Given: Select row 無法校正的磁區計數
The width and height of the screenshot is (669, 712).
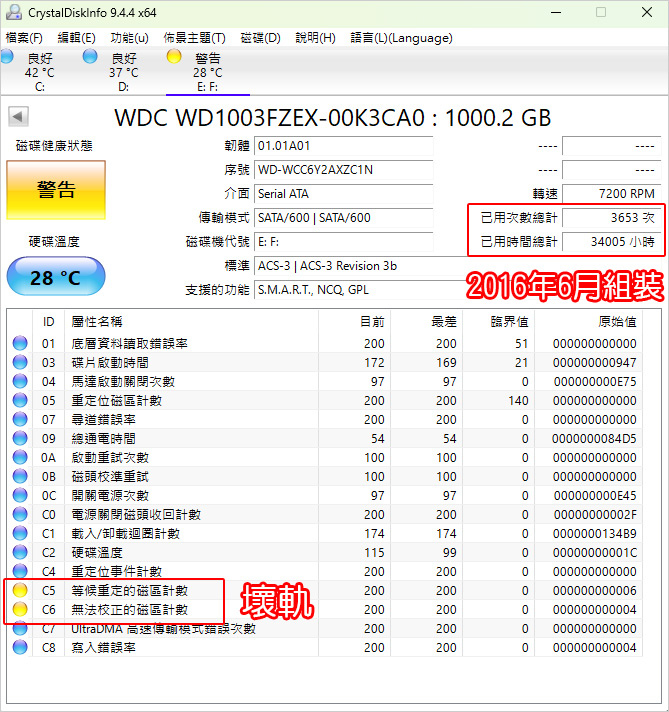Looking at the screenshot, I should [x=325, y=609].
